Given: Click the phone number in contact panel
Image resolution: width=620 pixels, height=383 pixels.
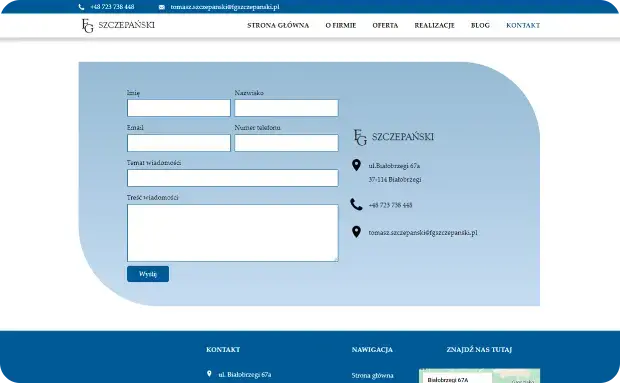Looking at the screenshot, I should tap(390, 205).
